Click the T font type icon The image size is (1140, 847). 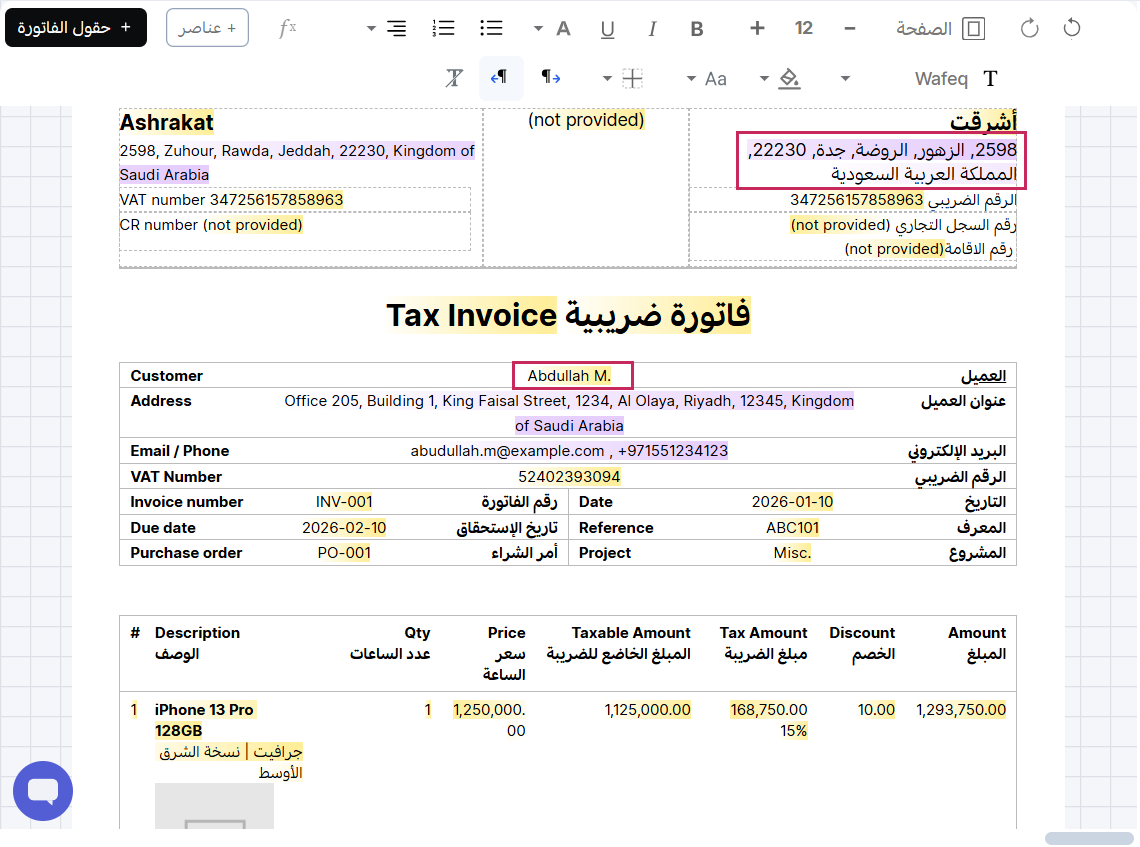pos(990,79)
